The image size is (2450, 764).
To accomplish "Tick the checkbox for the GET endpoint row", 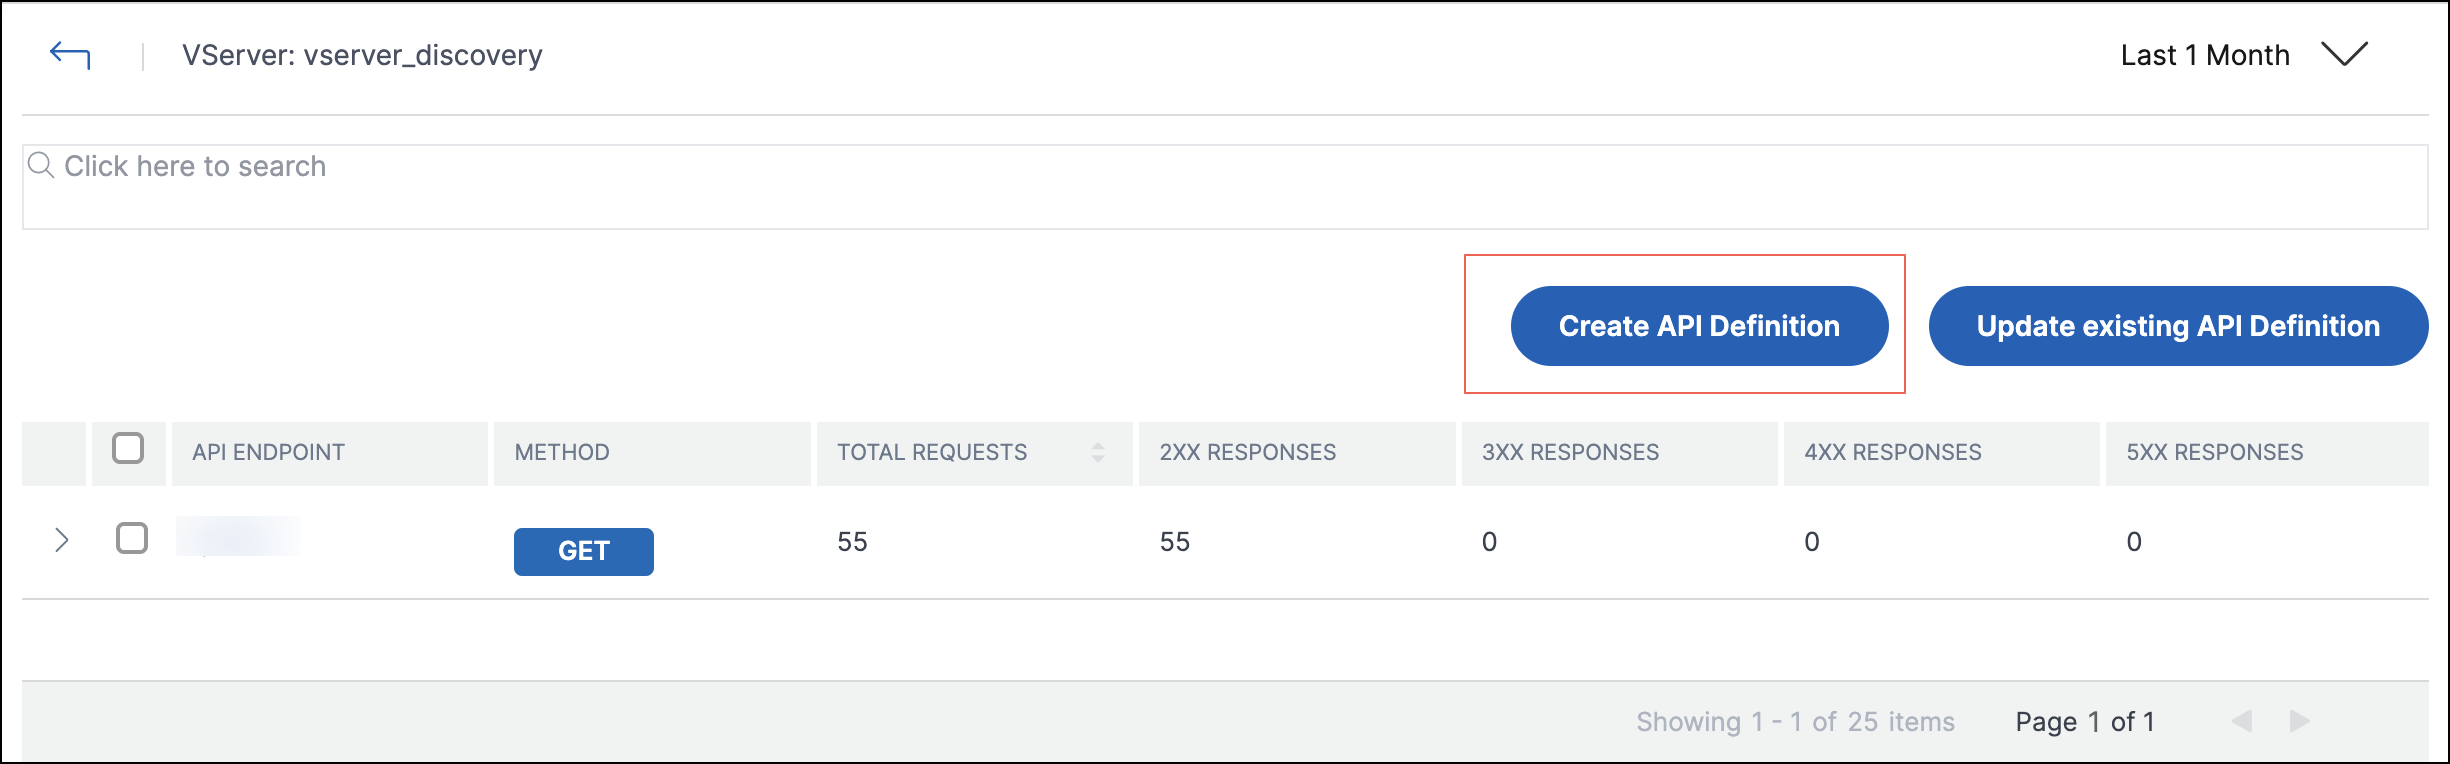I will 132,538.
